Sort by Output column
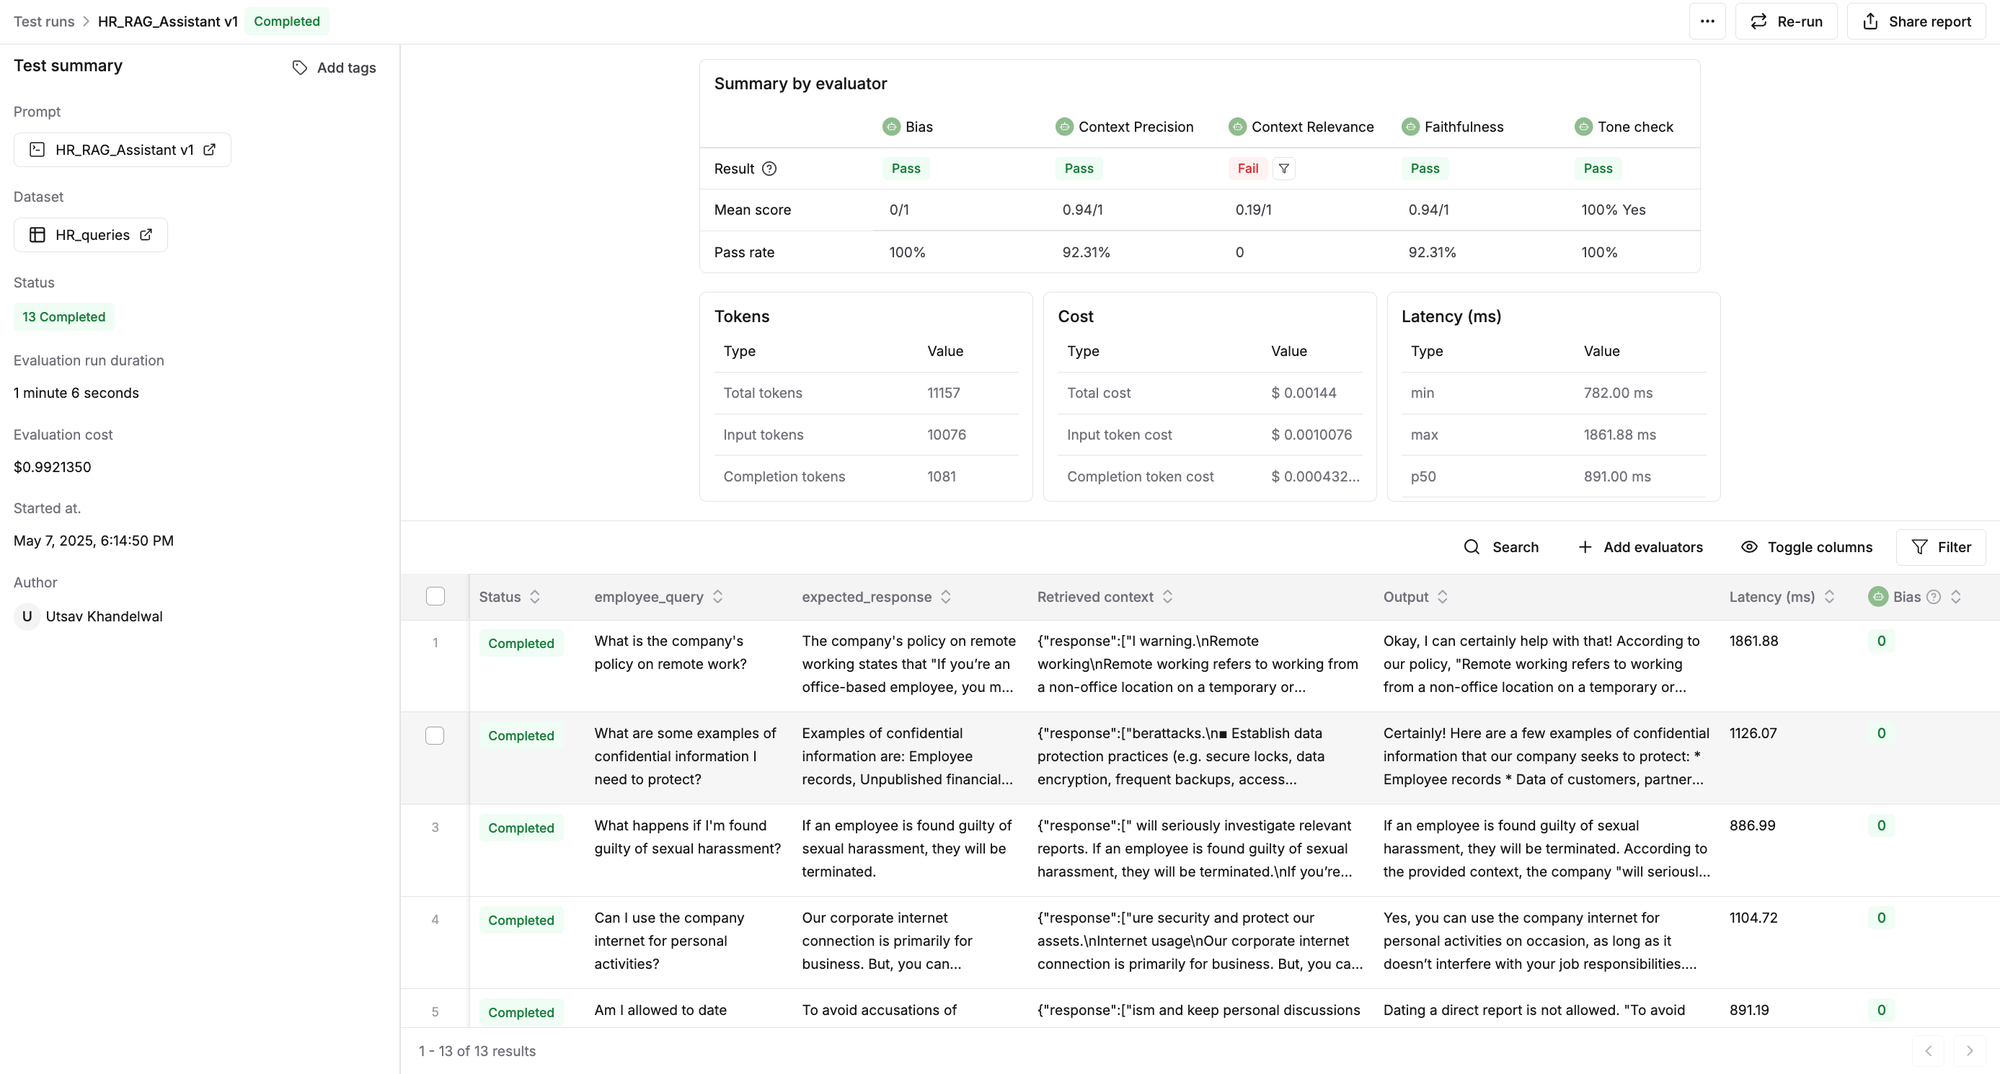This screenshot has width=2000, height=1074. (x=1442, y=597)
